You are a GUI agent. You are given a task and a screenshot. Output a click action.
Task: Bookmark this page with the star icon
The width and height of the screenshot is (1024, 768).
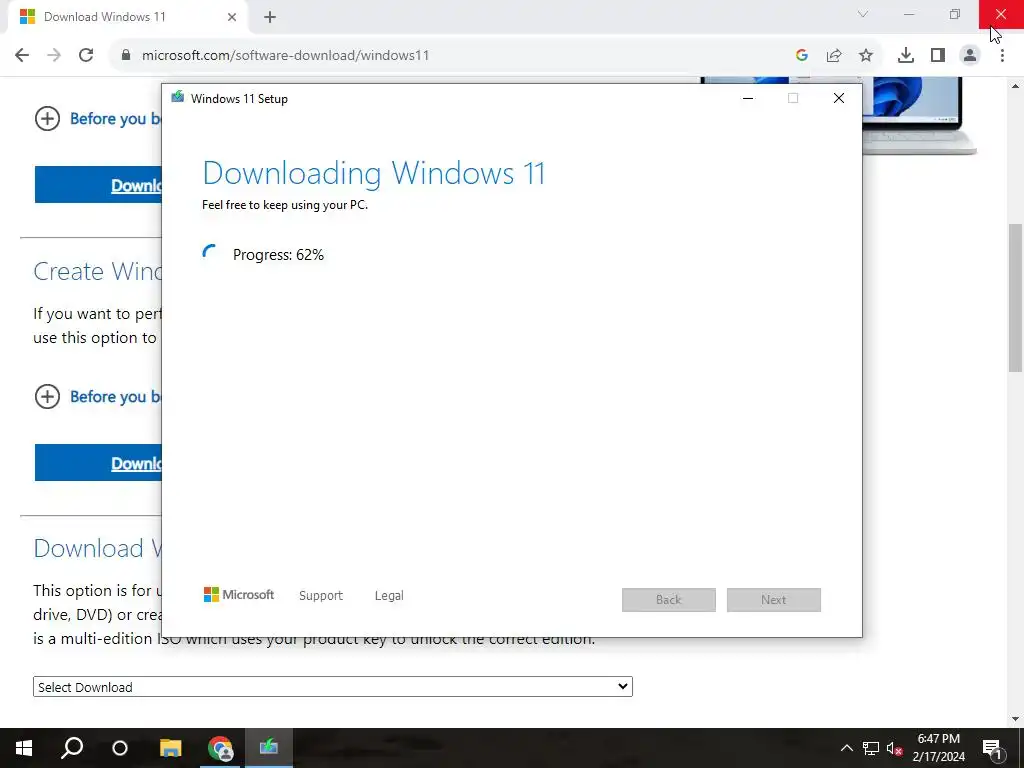tap(866, 56)
